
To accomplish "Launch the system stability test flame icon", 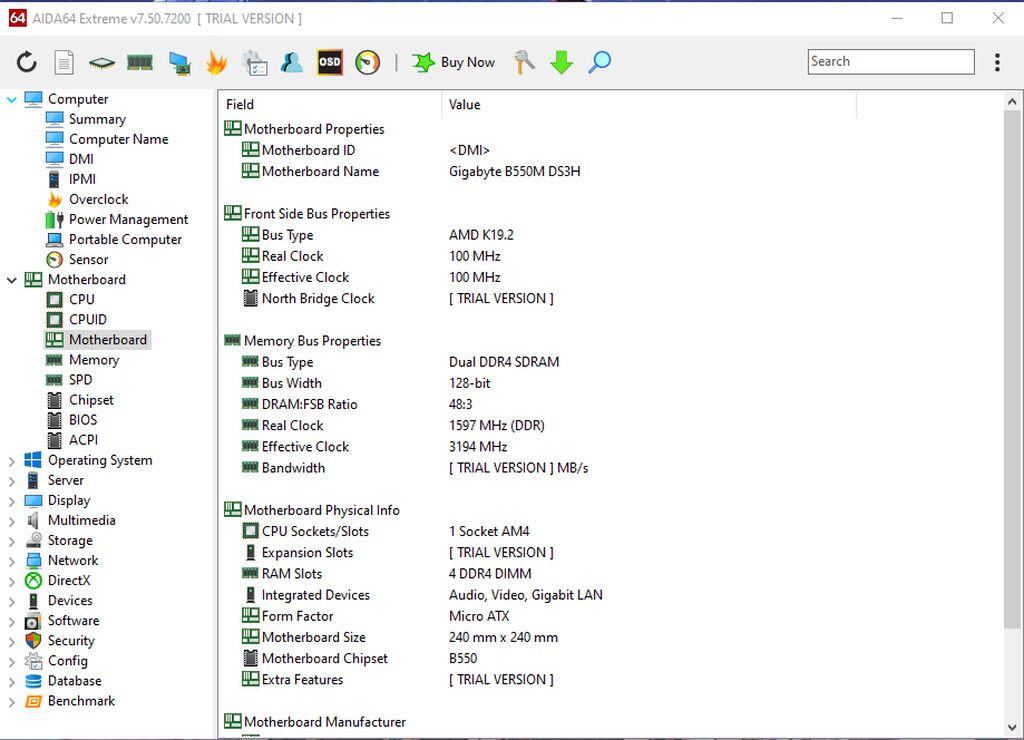I will point(216,63).
